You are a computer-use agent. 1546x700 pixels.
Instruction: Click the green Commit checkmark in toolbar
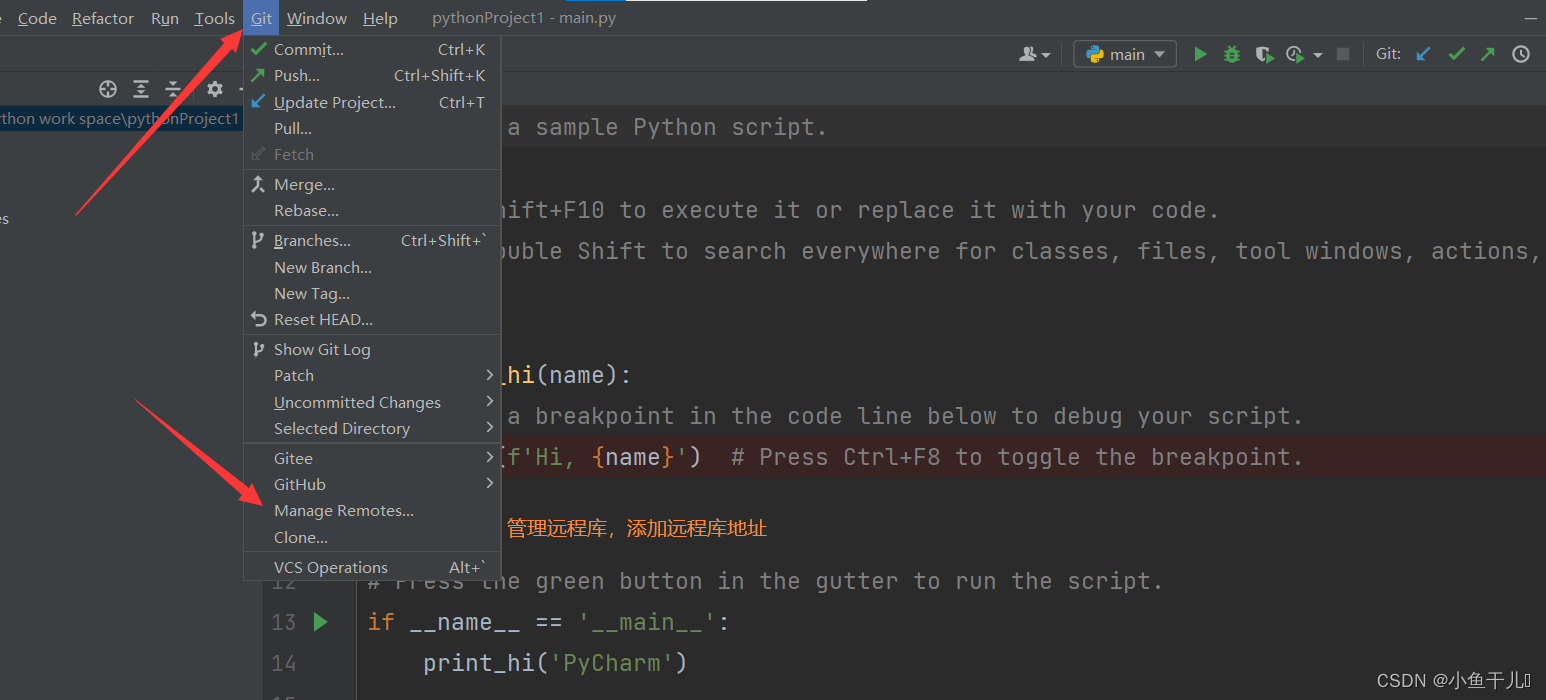point(1456,54)
